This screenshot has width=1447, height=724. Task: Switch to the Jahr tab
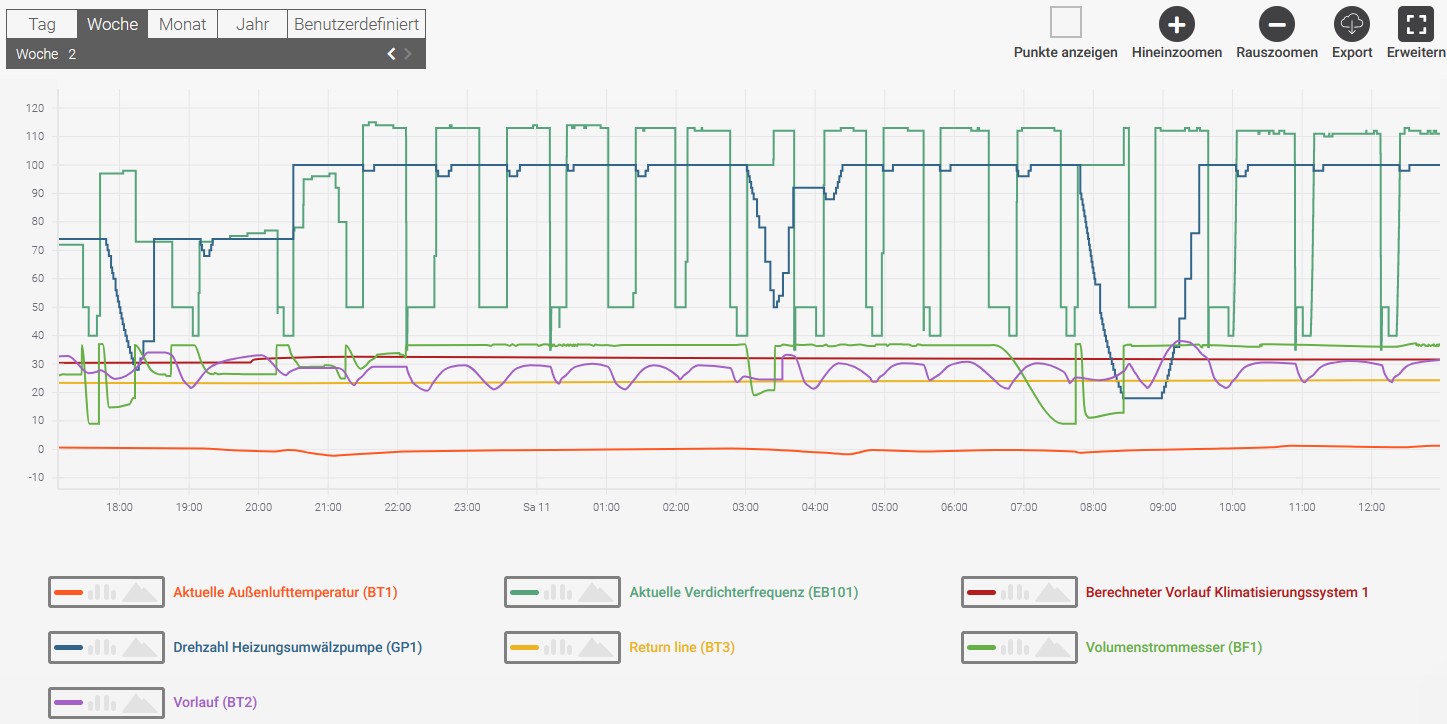click(x=252, y=24)
